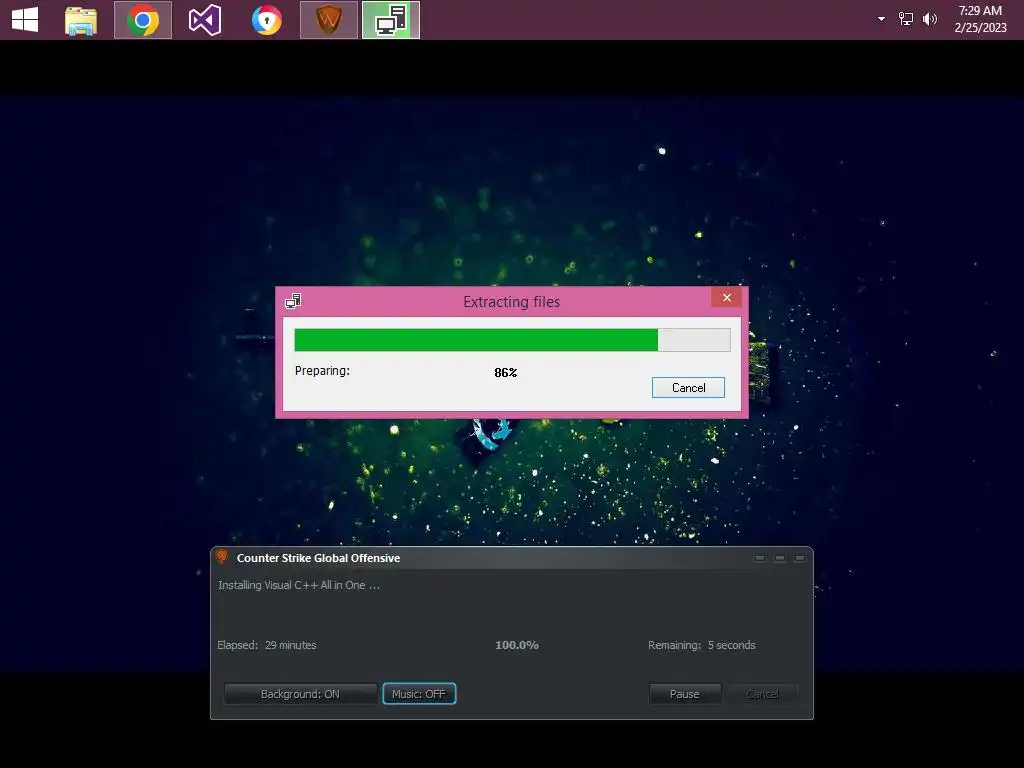Select the green extractor taskbar icon
Viewport: 1024px width, 768px height.
pos(391,20)
